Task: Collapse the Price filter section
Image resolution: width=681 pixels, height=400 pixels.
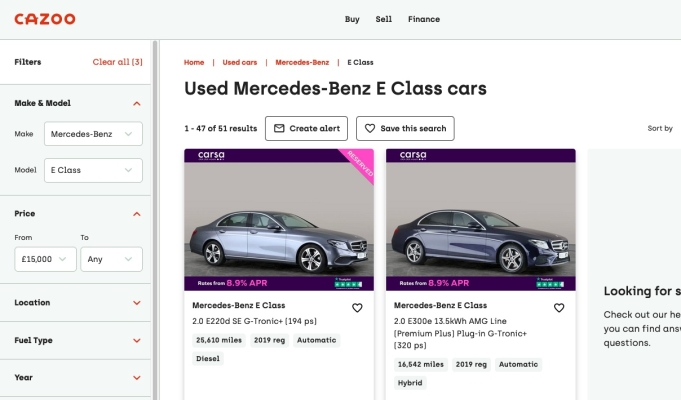Action: click(x=137, y=214)
